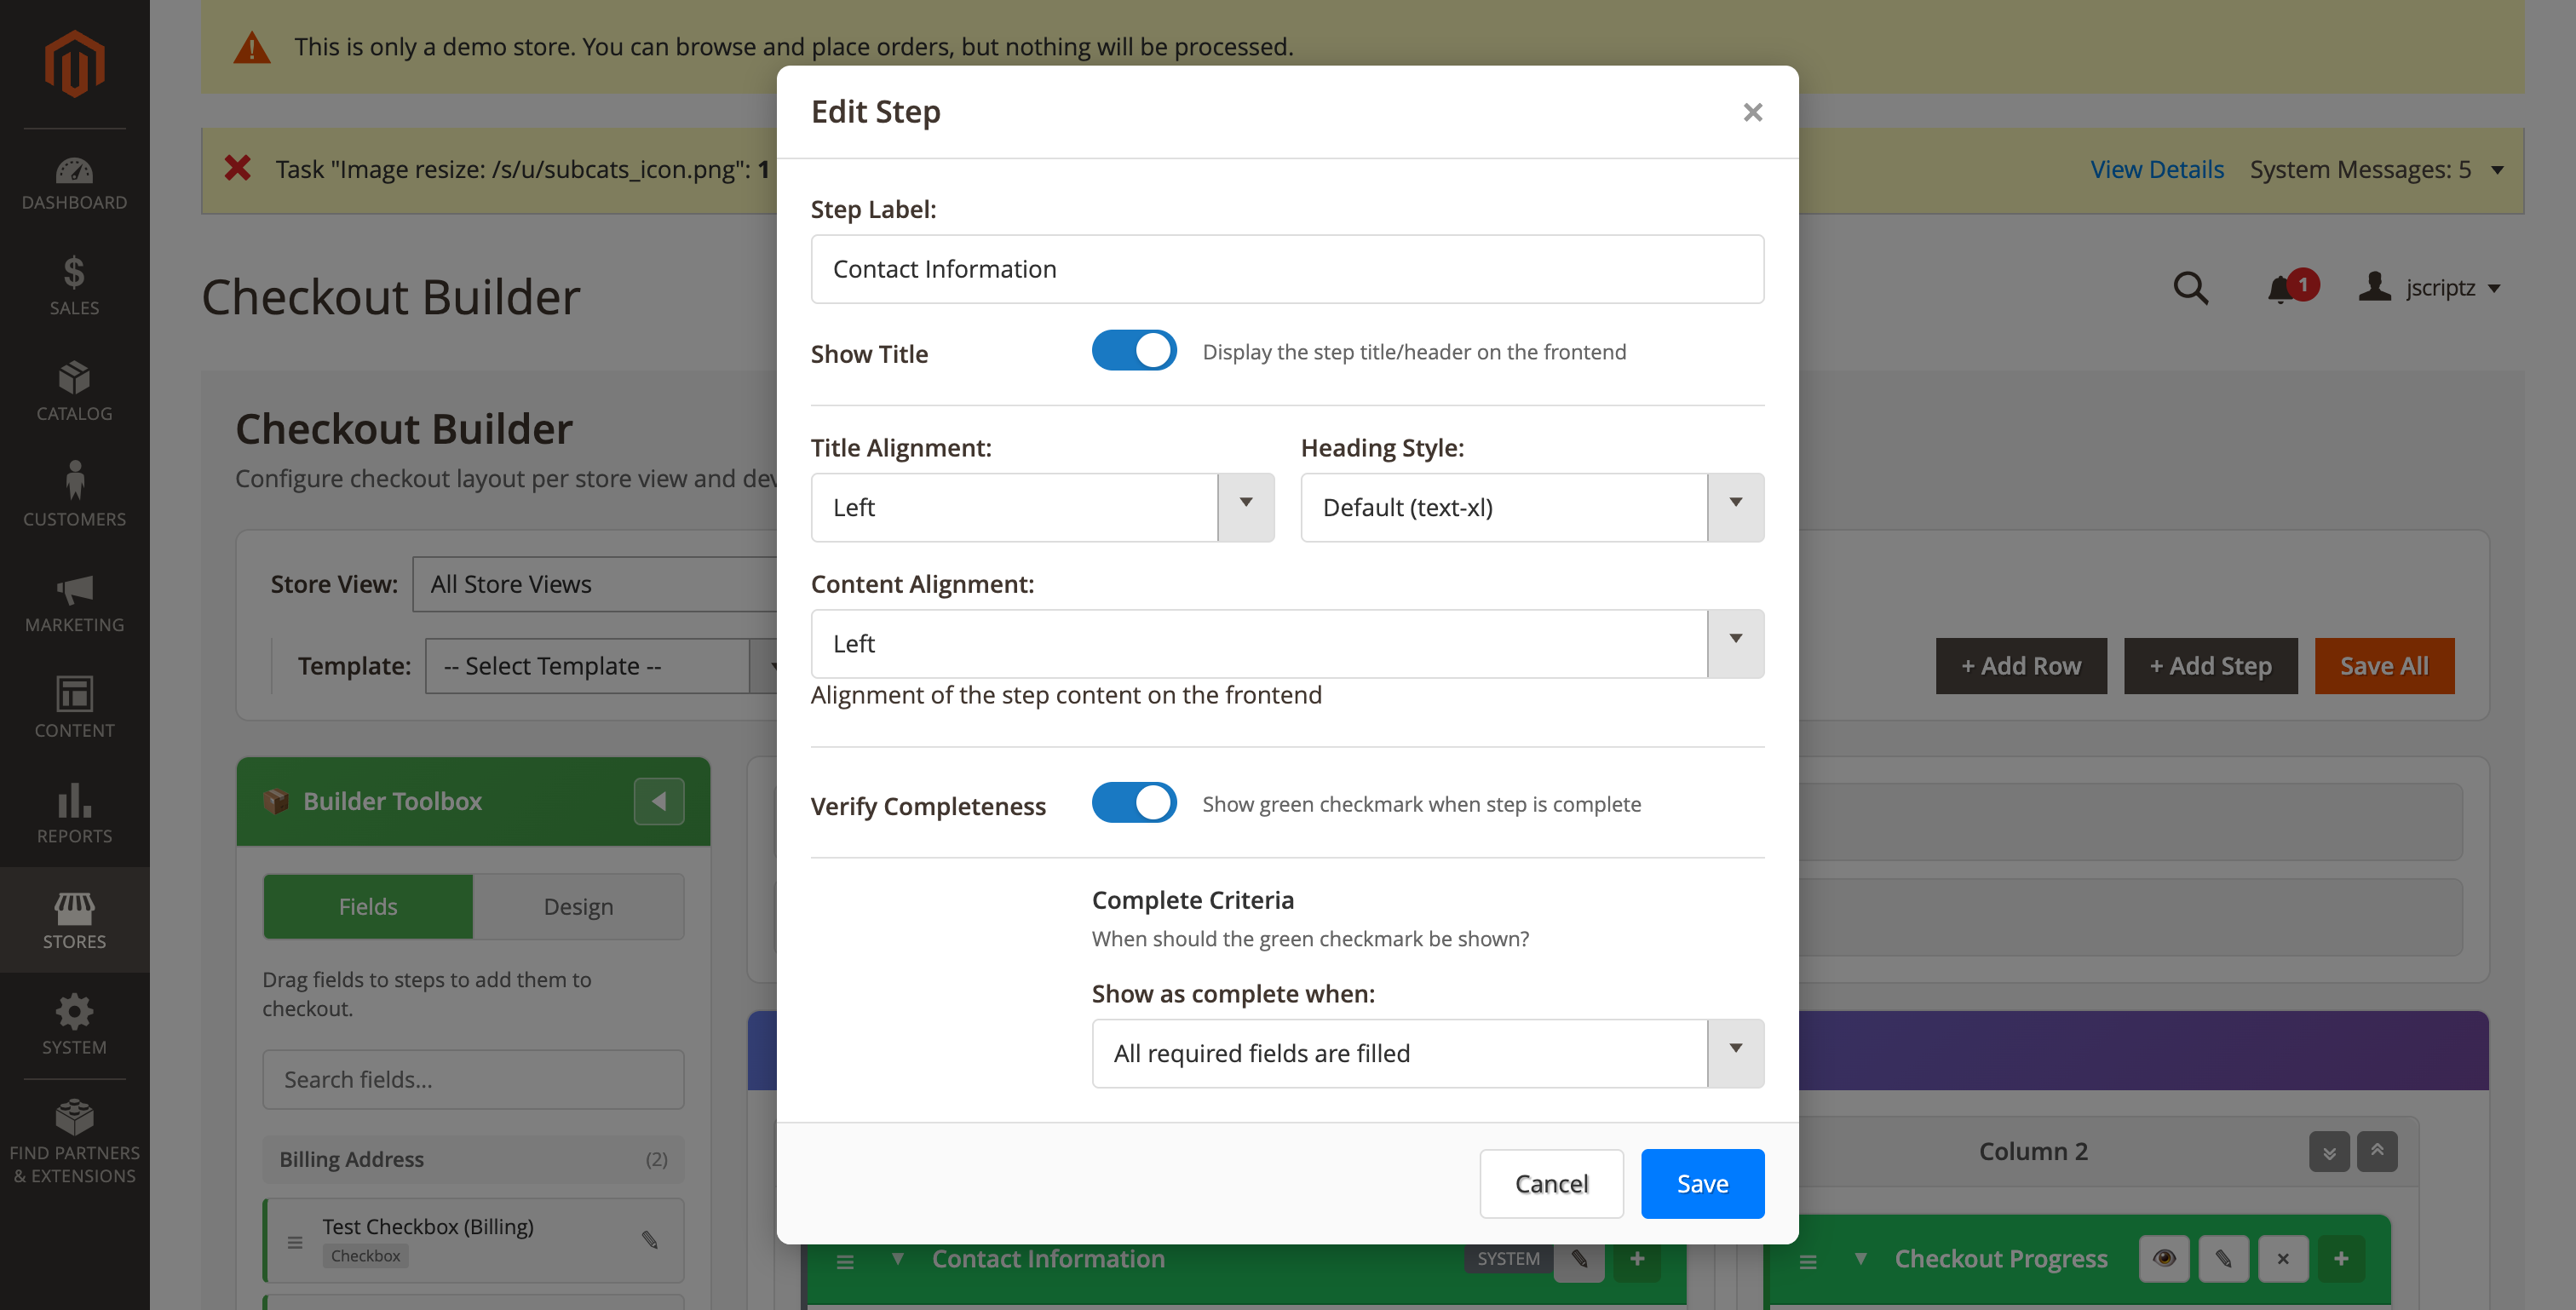This screenshot has width=2576, height=1310.
Task: Collapse the Builder Toolbox with its arrow icon
Action: coord(658,800)
